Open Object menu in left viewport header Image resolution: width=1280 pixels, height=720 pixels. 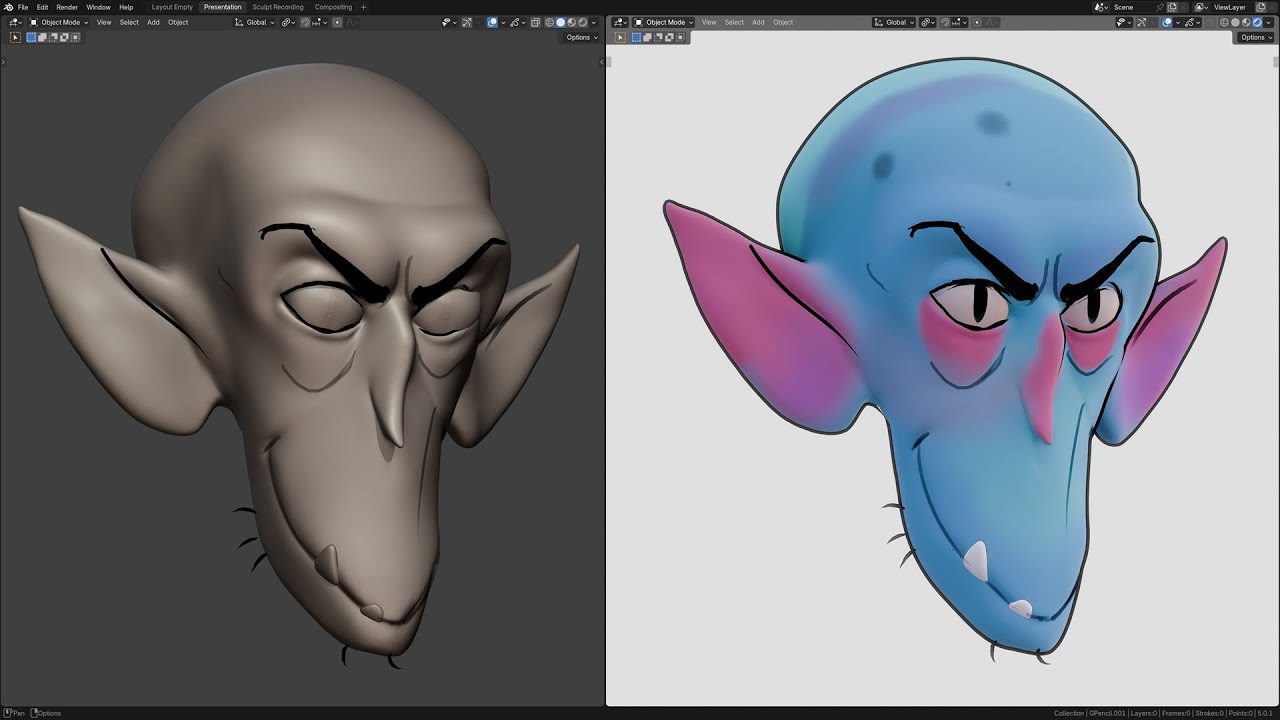[x=178, y=22]
